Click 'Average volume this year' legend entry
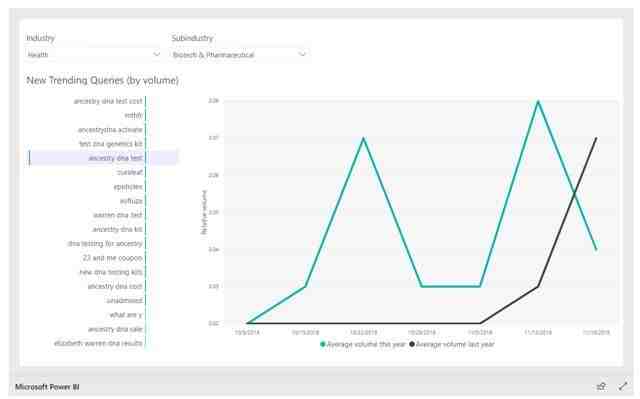Screen dimensions: 640x399 363,344
